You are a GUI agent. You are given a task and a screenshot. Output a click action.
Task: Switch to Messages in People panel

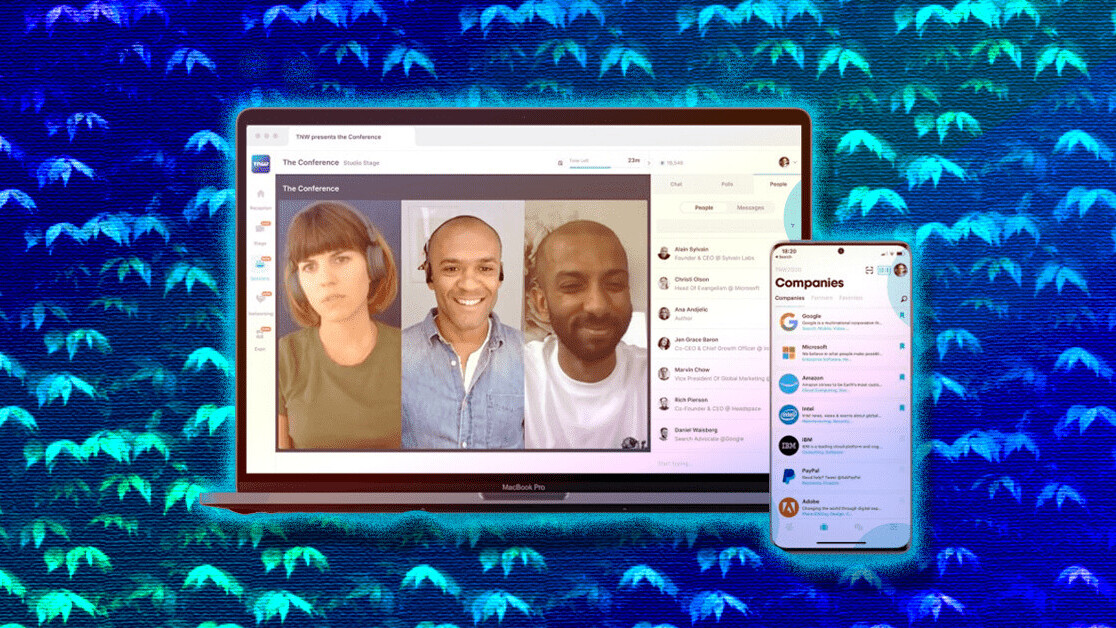click(x=750, y=208)
